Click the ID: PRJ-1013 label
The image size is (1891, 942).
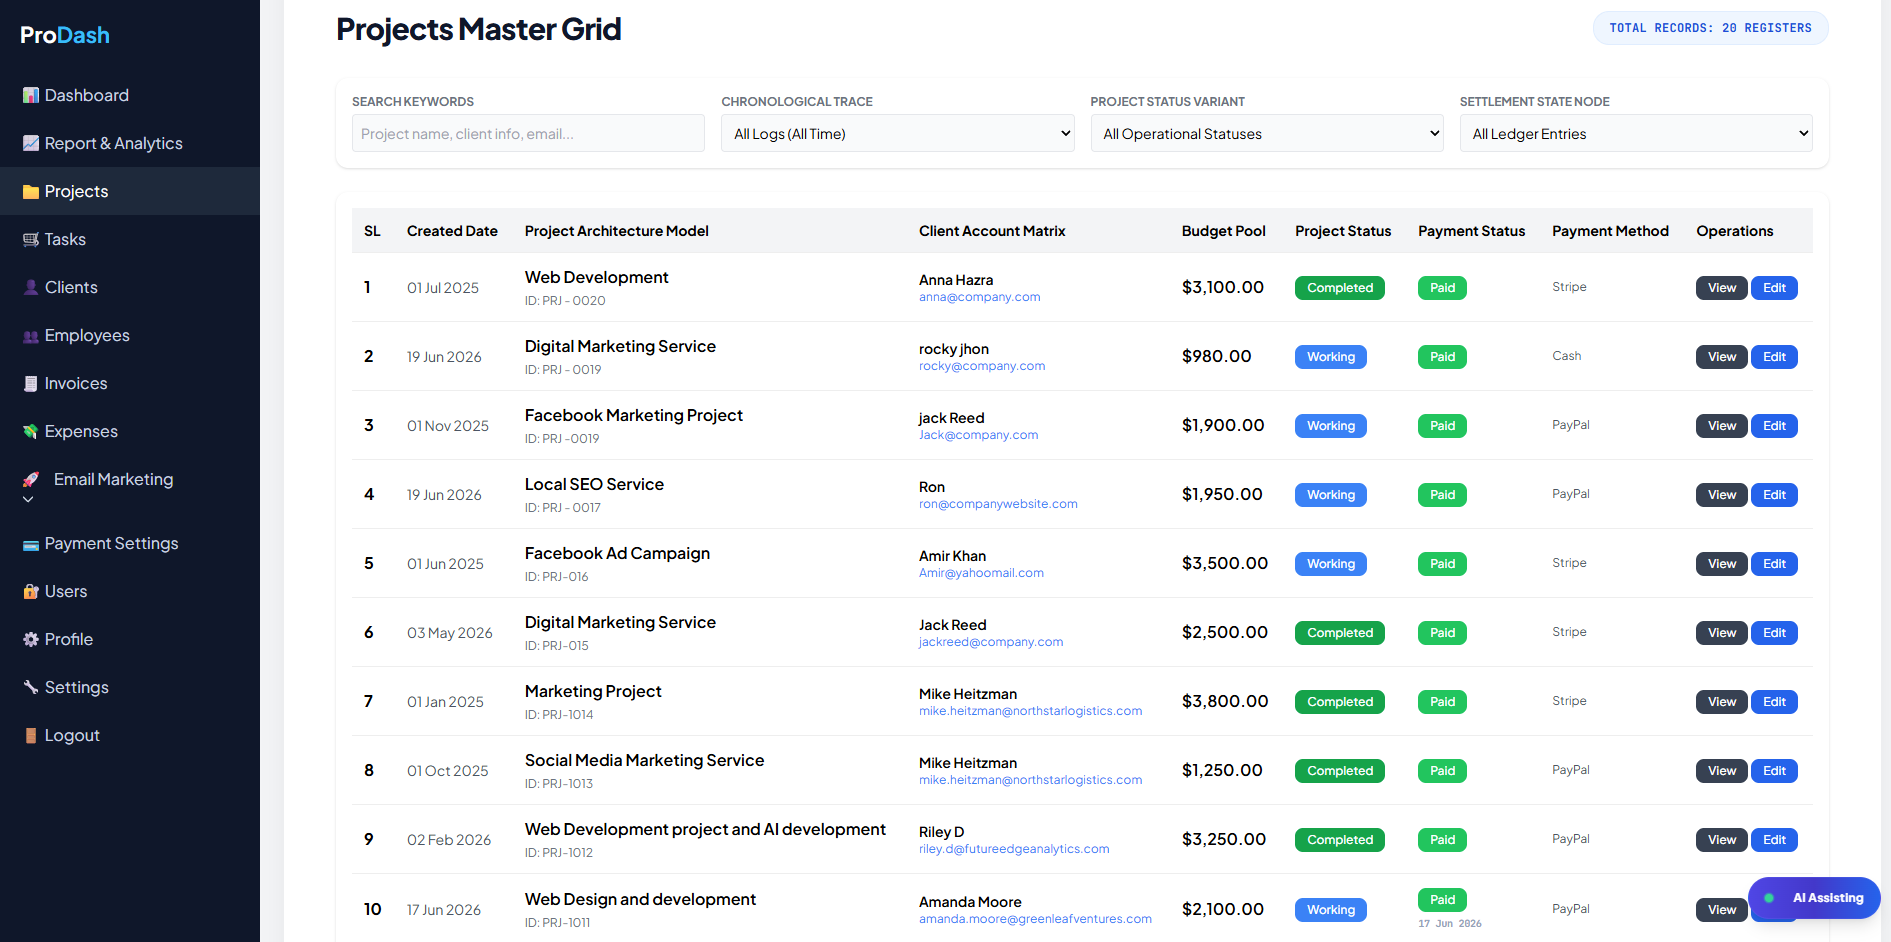coord(559,784)
